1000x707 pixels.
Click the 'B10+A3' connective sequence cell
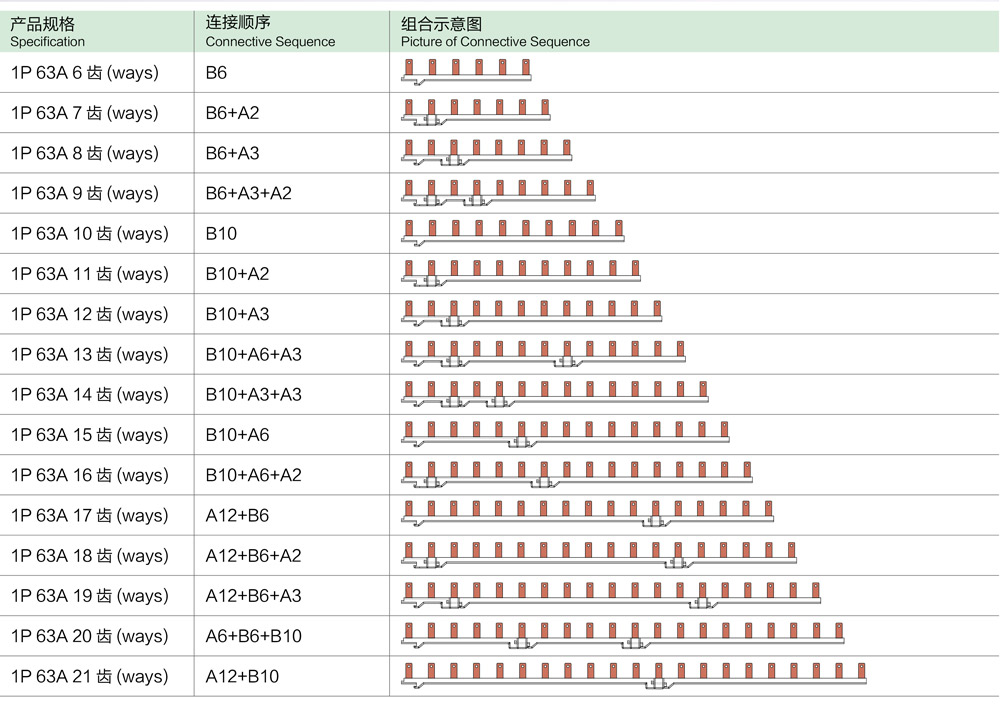pos(291,314)
